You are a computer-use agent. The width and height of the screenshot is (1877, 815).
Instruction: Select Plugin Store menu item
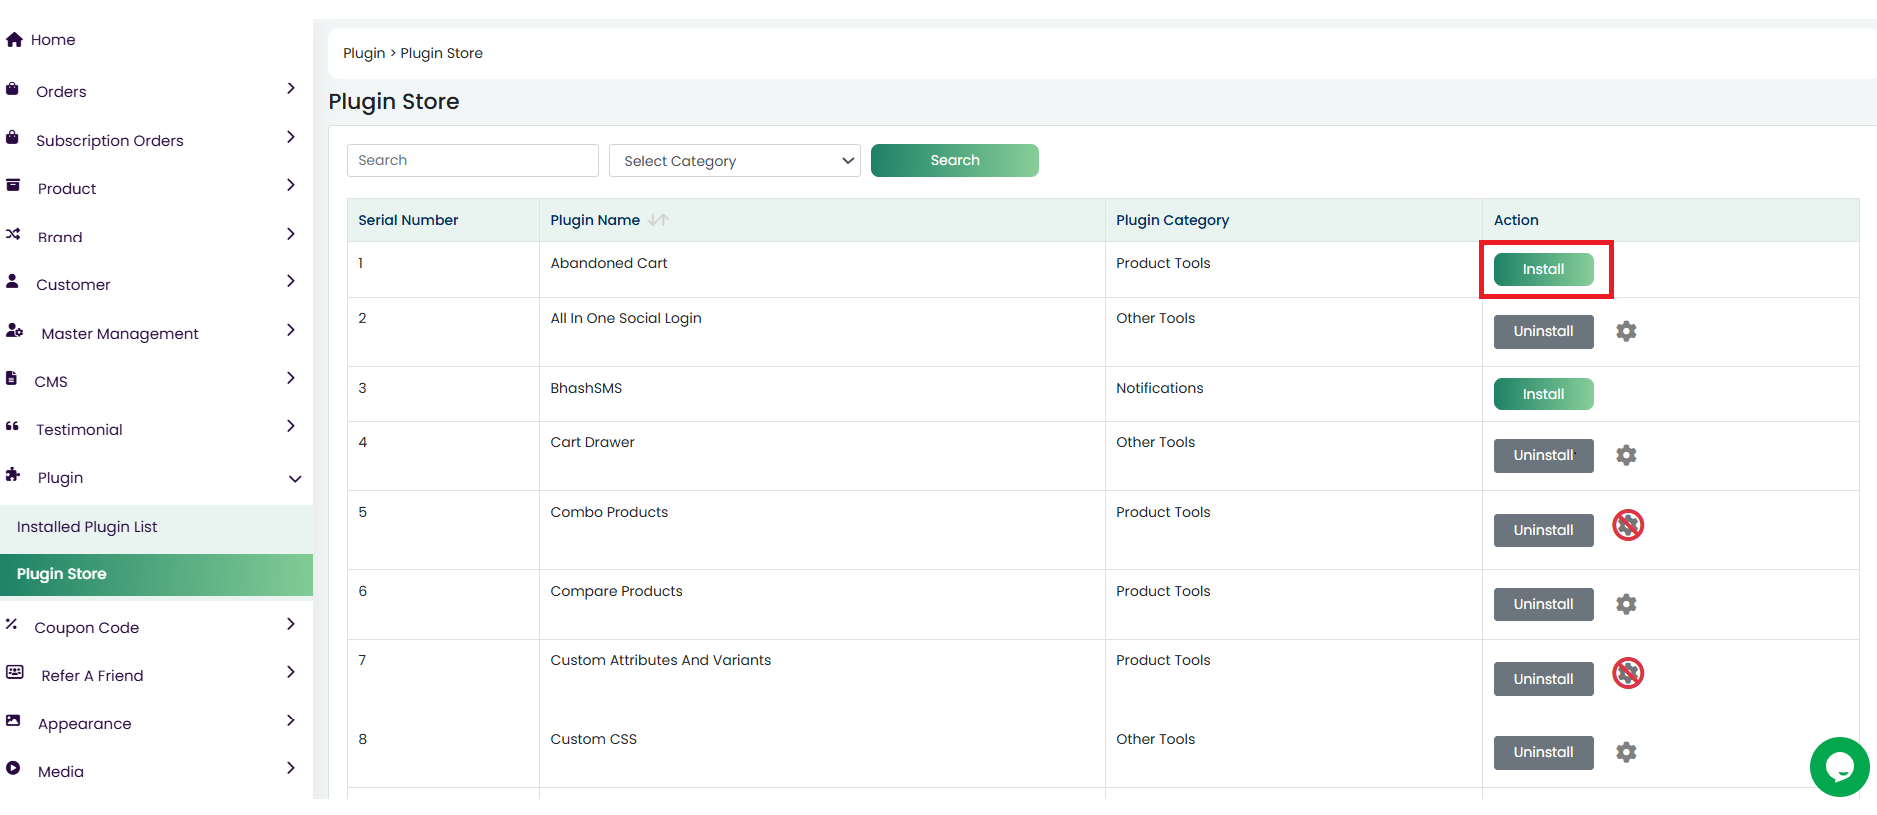tap(62, 574)
